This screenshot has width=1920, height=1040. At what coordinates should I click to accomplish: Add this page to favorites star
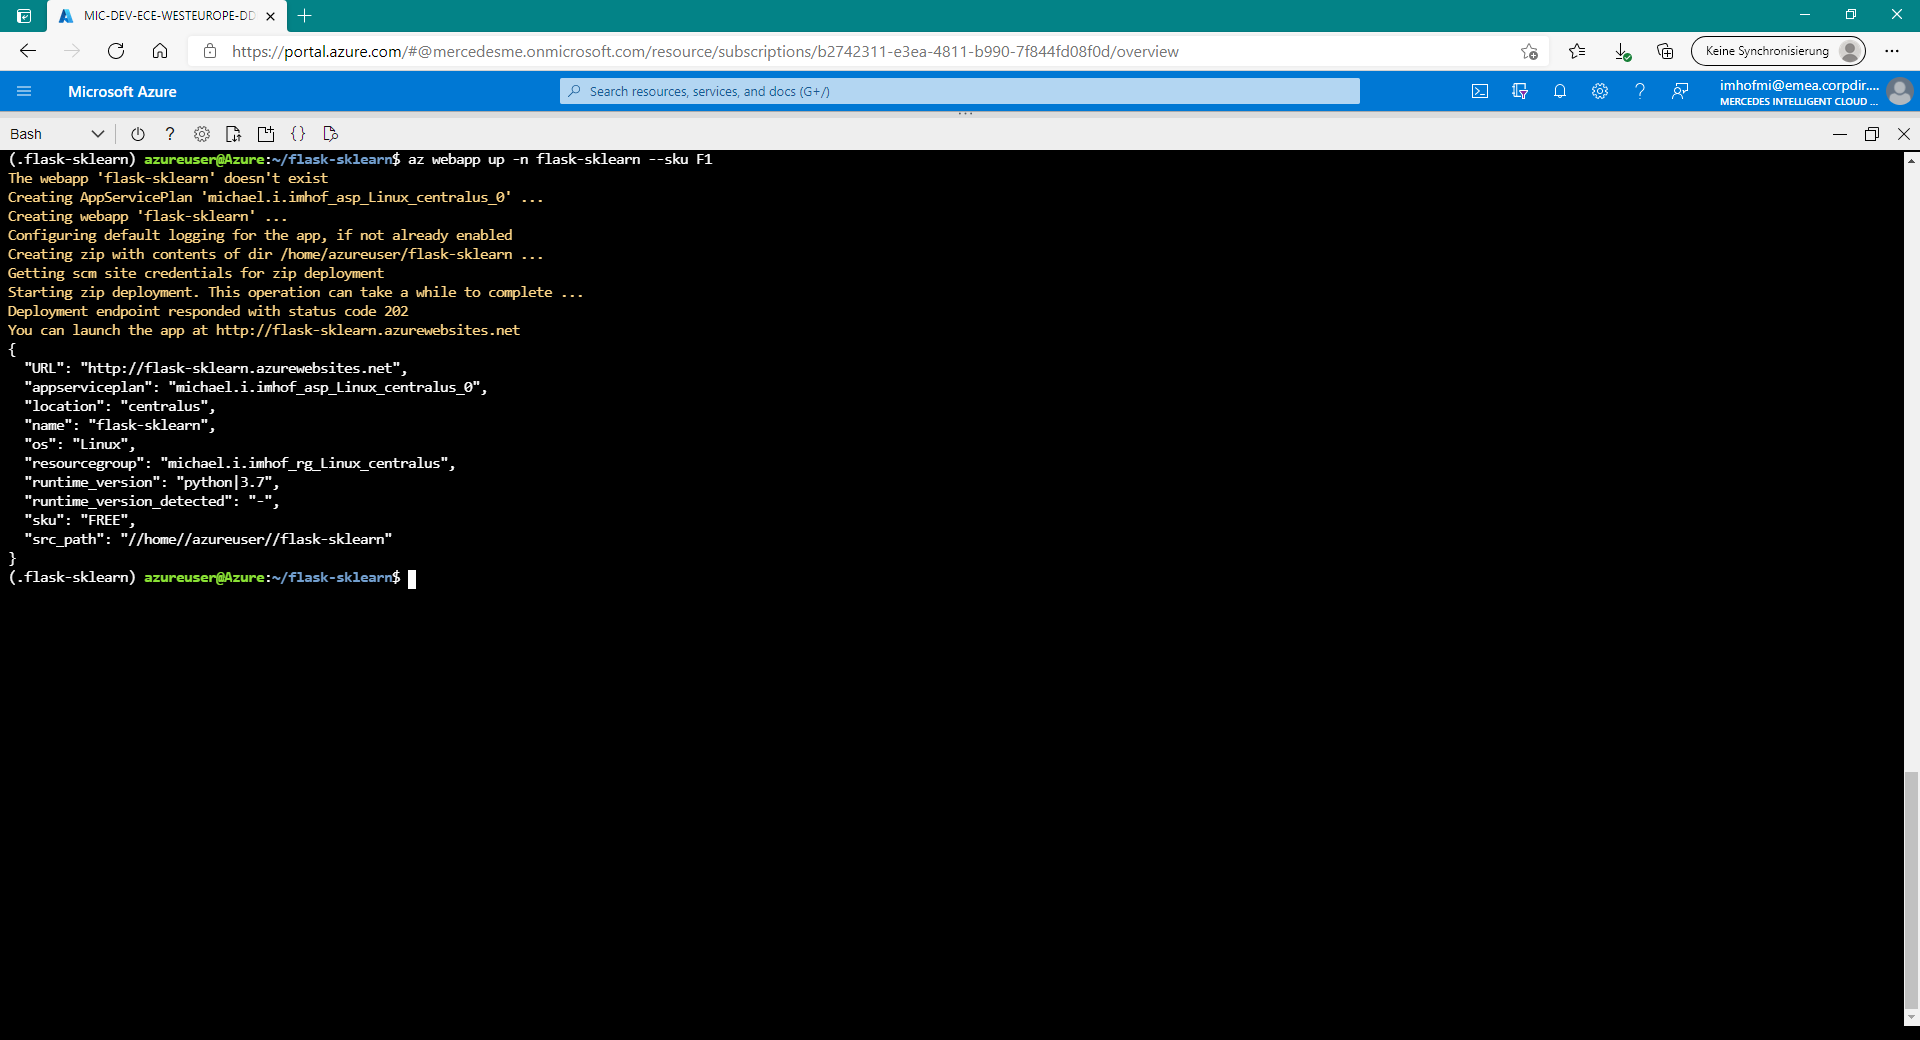1529,51
